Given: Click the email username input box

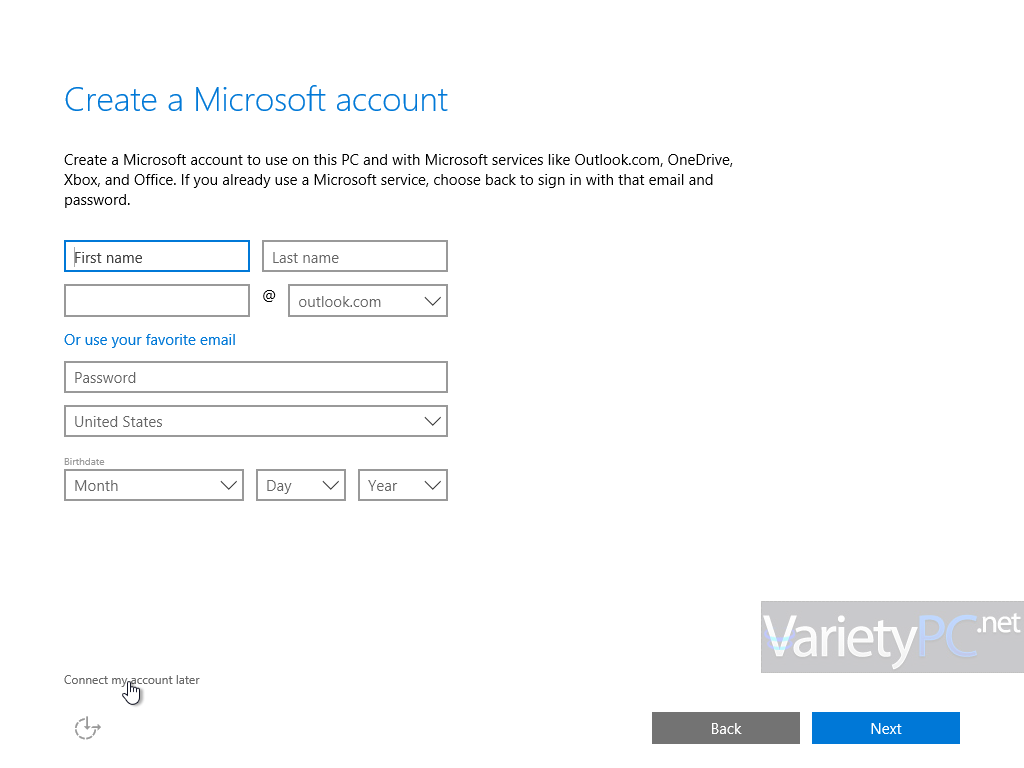Looking at the screenshot, I should pyautogui.click(x=157, y=300).
